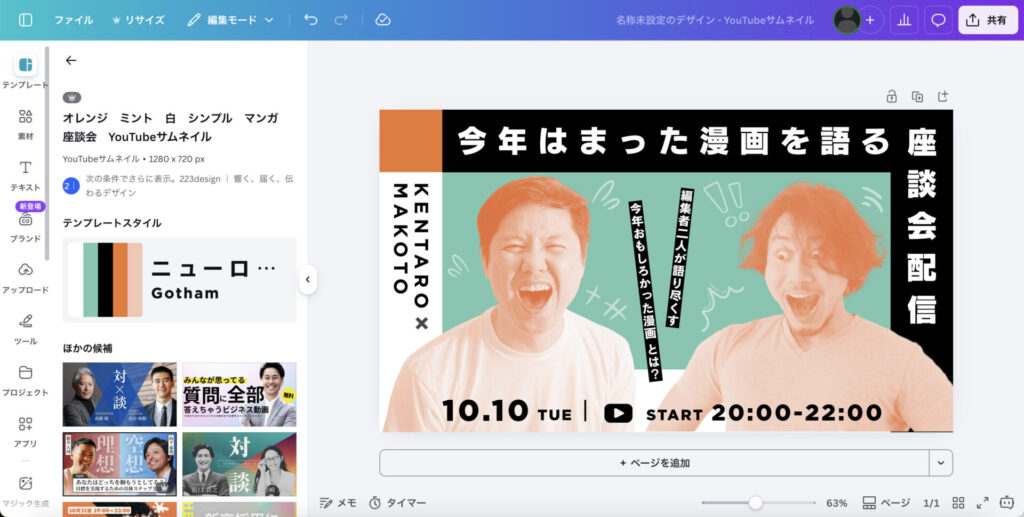This screenshot has height=517, width=1024.
Task: Click the duplicate page icon
Action: (x=917, y=97)
